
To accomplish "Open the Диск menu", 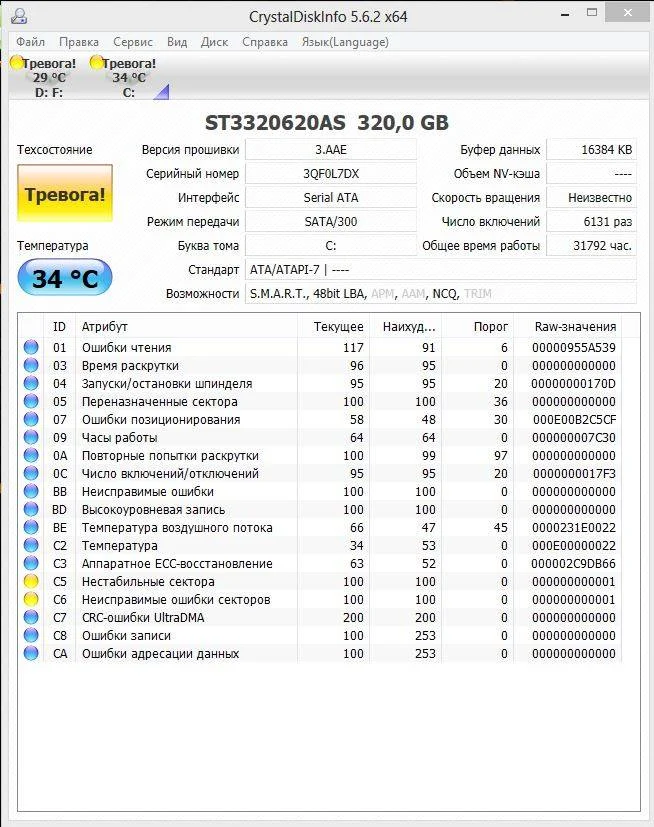I will pyautogui.click(x=214, y=42).
